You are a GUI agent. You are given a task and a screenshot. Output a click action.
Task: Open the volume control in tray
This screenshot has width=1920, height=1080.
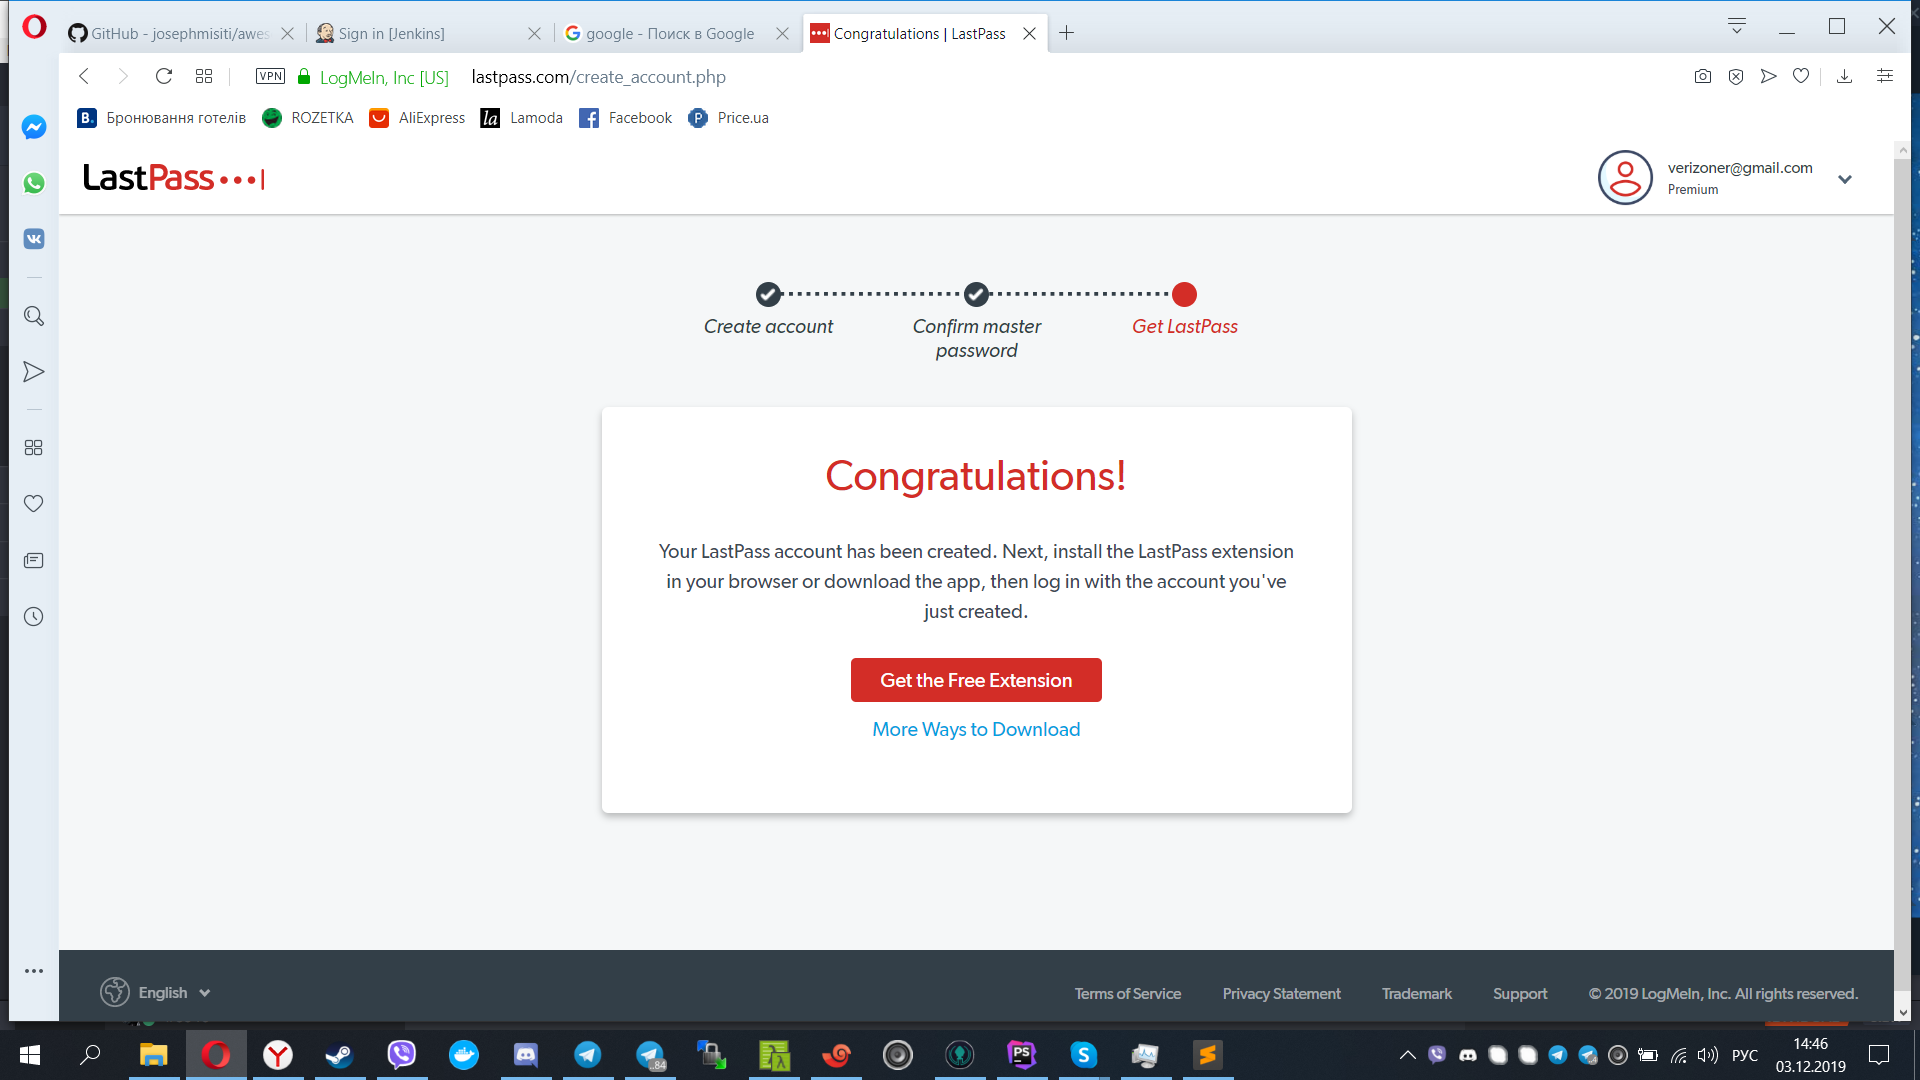click(x=1708, y=1055)
